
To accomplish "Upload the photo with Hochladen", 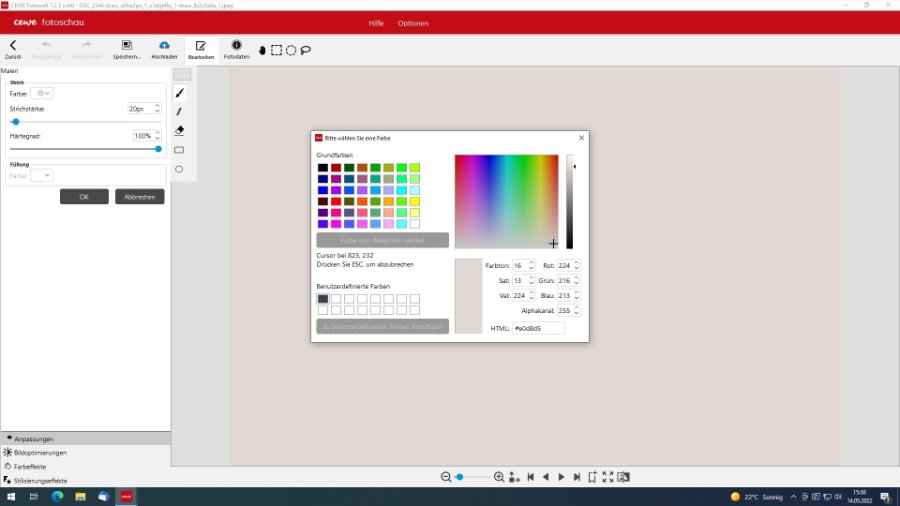I will 164,49.
